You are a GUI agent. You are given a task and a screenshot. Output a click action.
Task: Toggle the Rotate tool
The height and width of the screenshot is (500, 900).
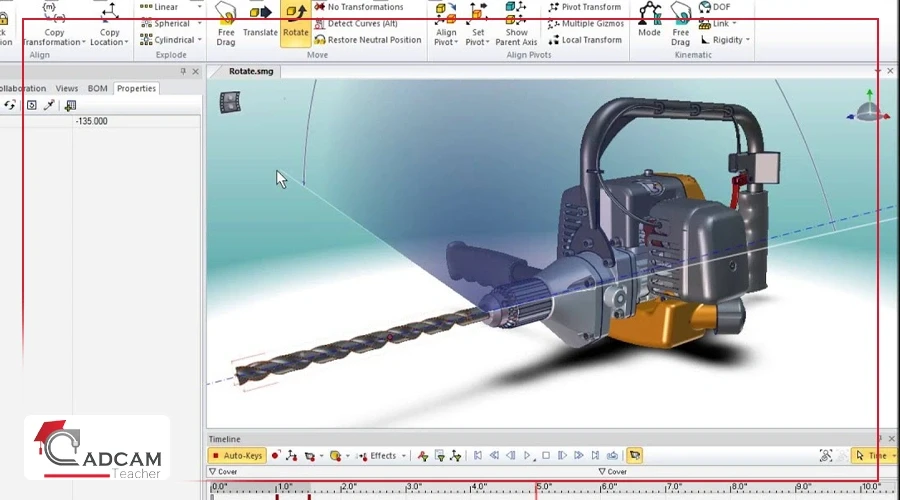pos(296,24)
